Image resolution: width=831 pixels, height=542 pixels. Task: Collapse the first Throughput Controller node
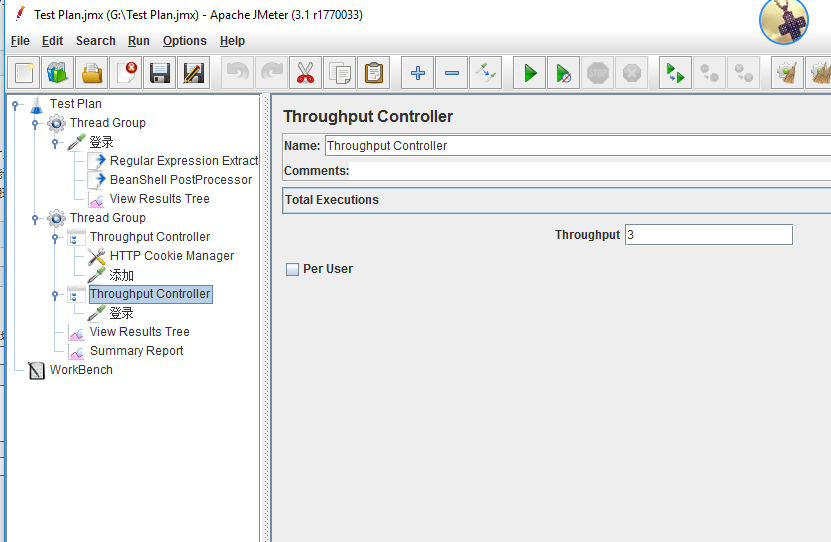click(x=55, y=238)
